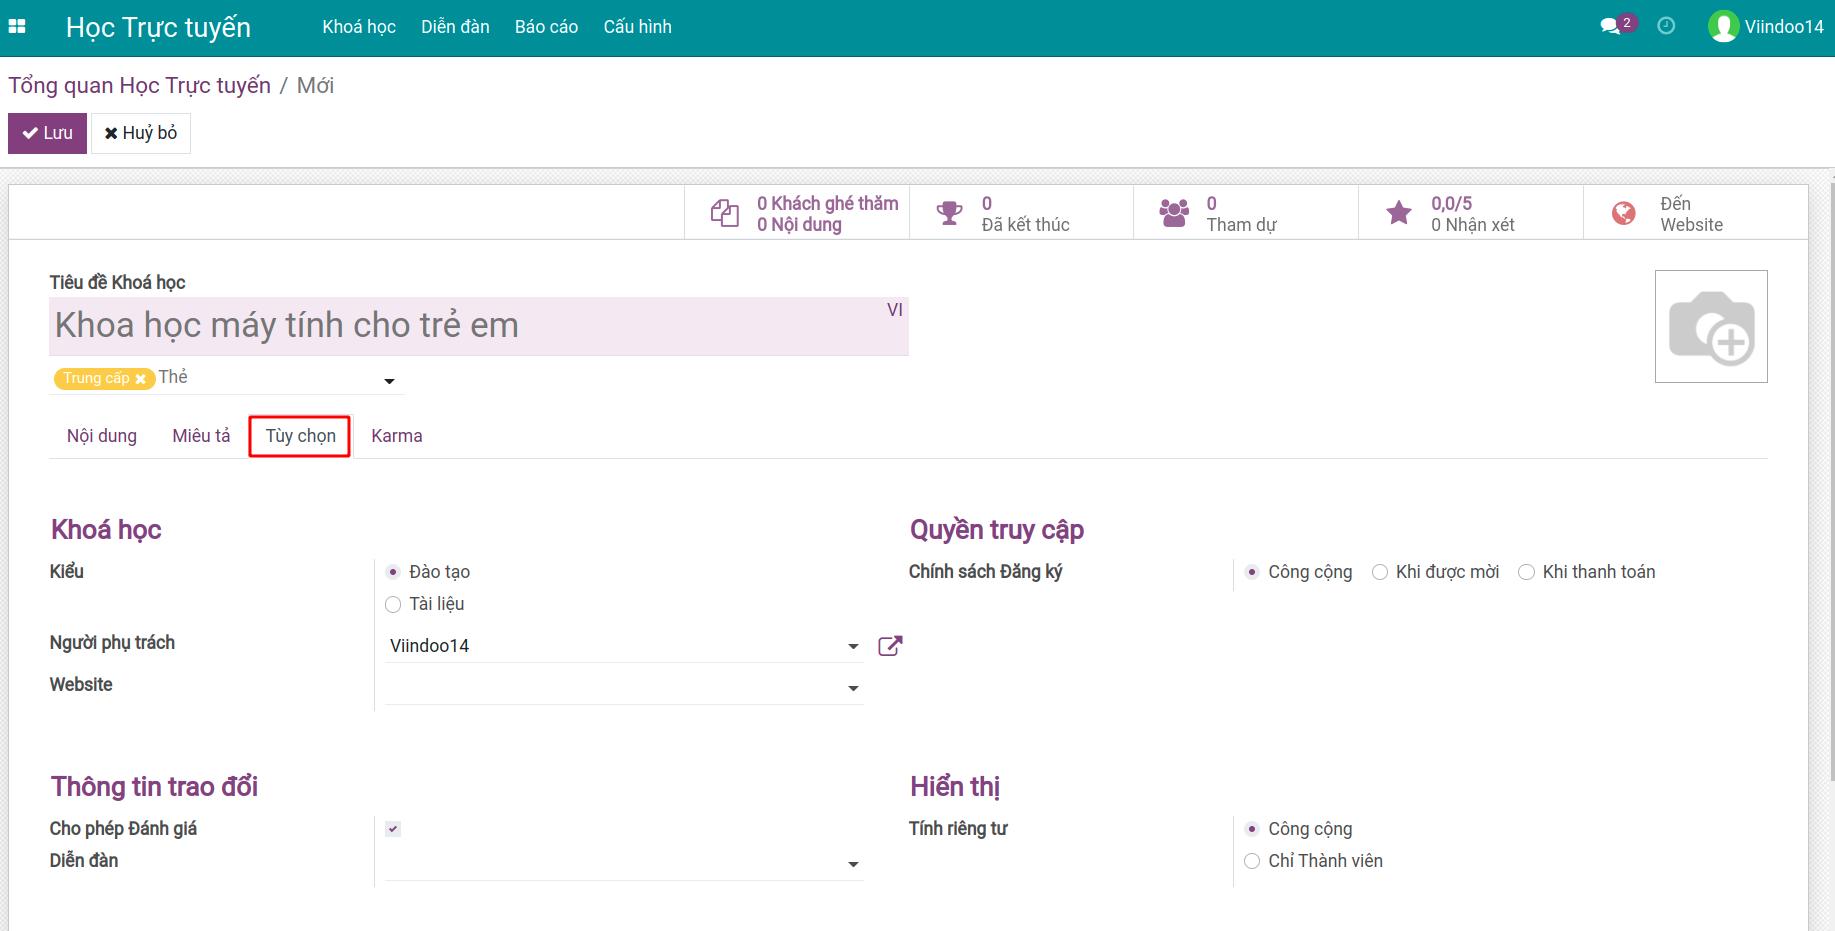The height and width of the screenshot is (931, 1835).
Task: Go to Website globe icon
Action: (1624, 213)
